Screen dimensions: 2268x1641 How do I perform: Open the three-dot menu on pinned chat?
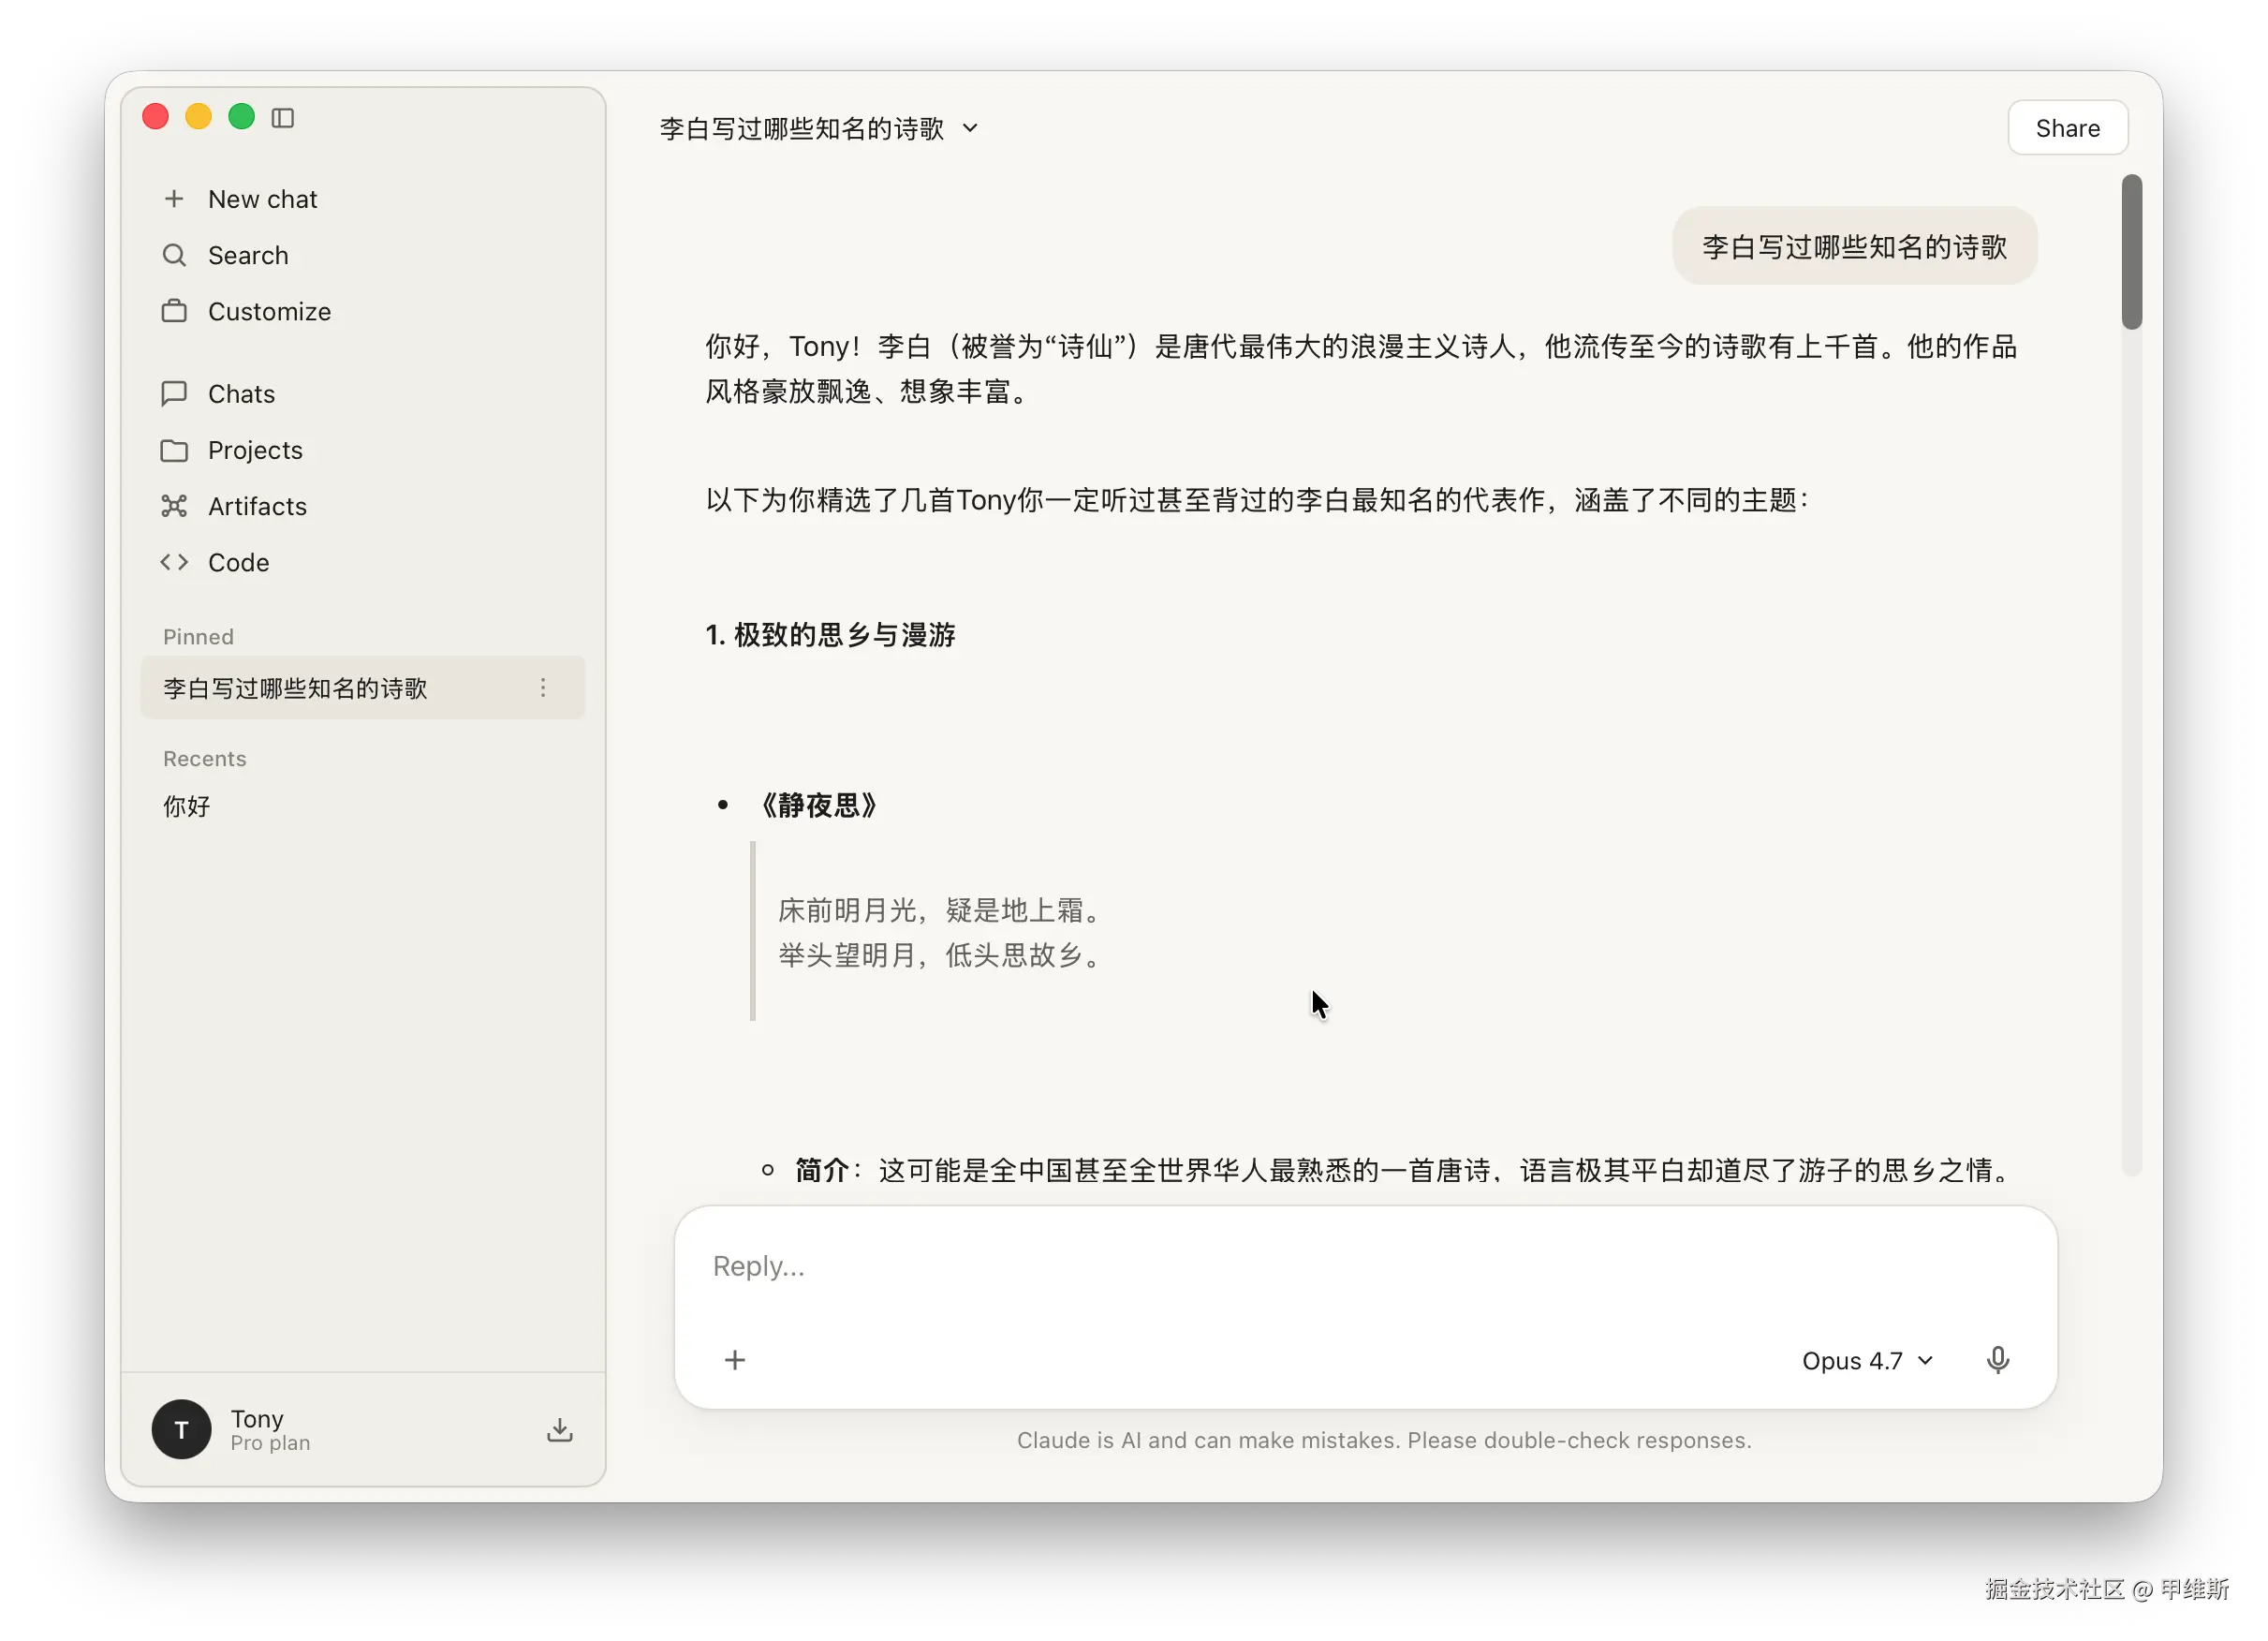point(543,687)
